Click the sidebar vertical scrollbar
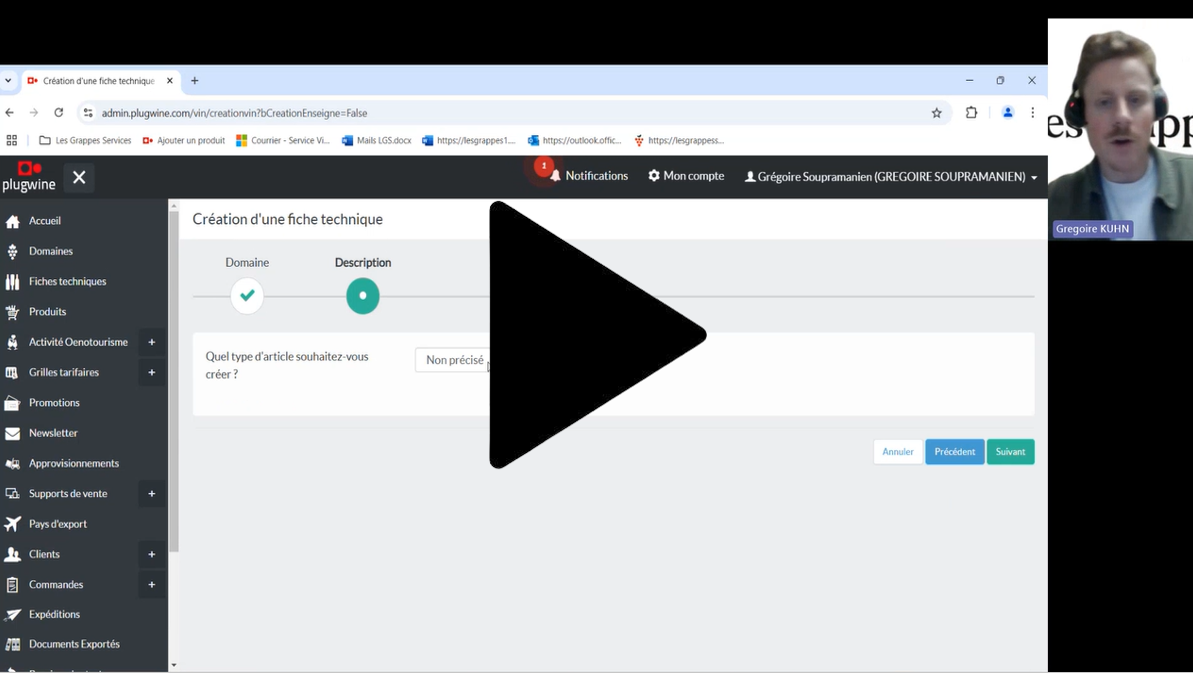This screenshot has height=673, width=1193. [x=174, y=380]
